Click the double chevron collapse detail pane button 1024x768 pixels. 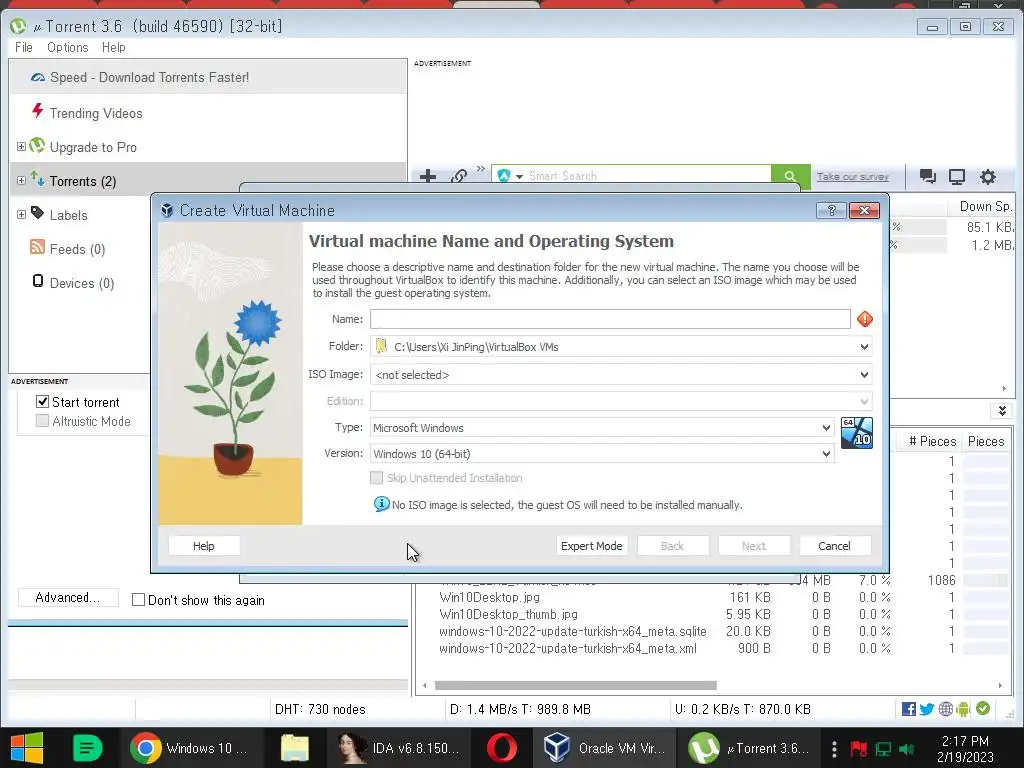click(x=1002, y=411)
